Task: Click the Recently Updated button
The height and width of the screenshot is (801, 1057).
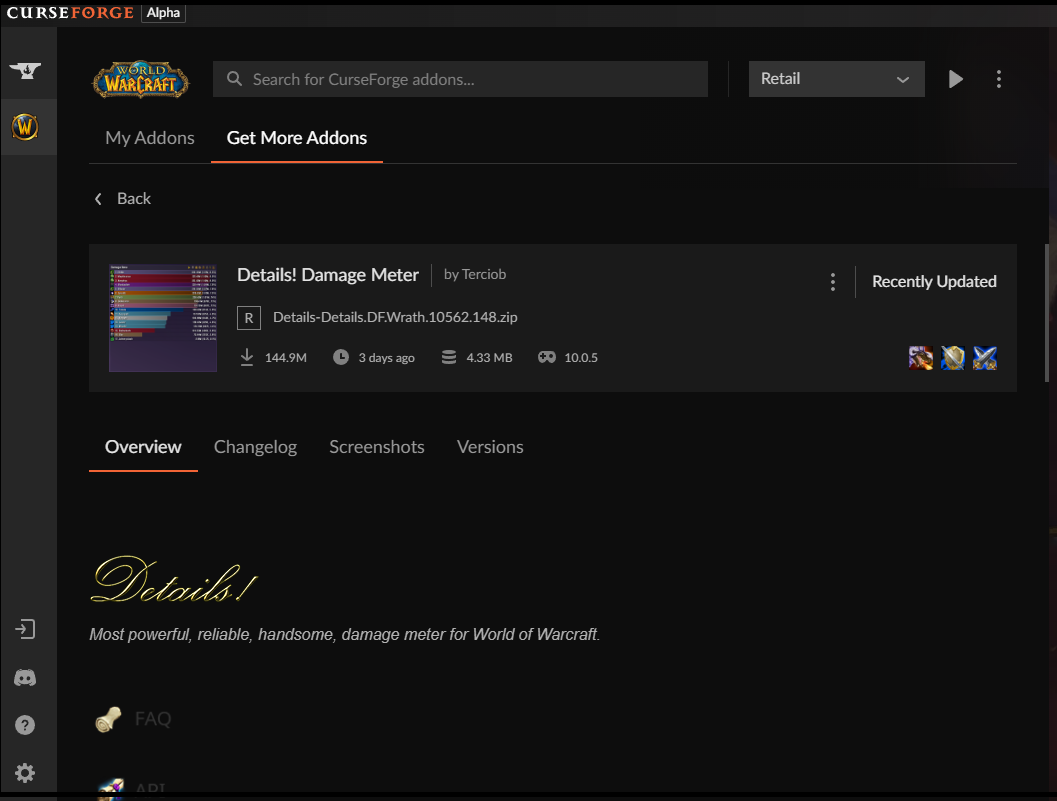Action: coord(934,282)
